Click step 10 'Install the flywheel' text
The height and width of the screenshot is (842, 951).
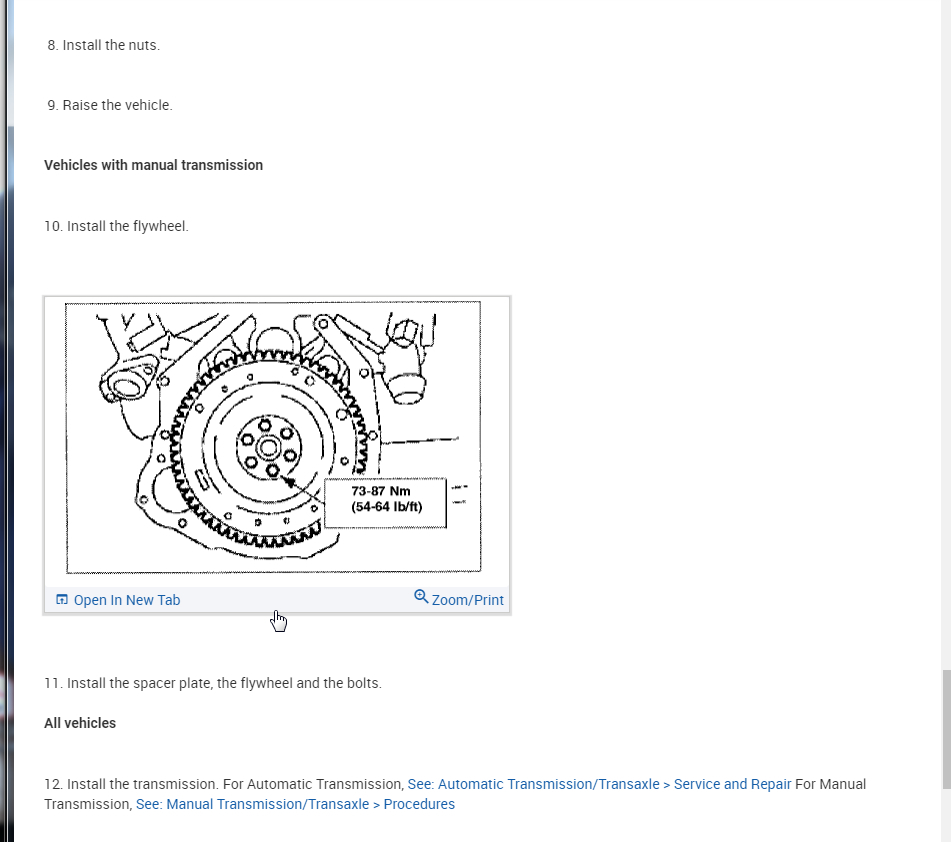(x=116, y=226)
